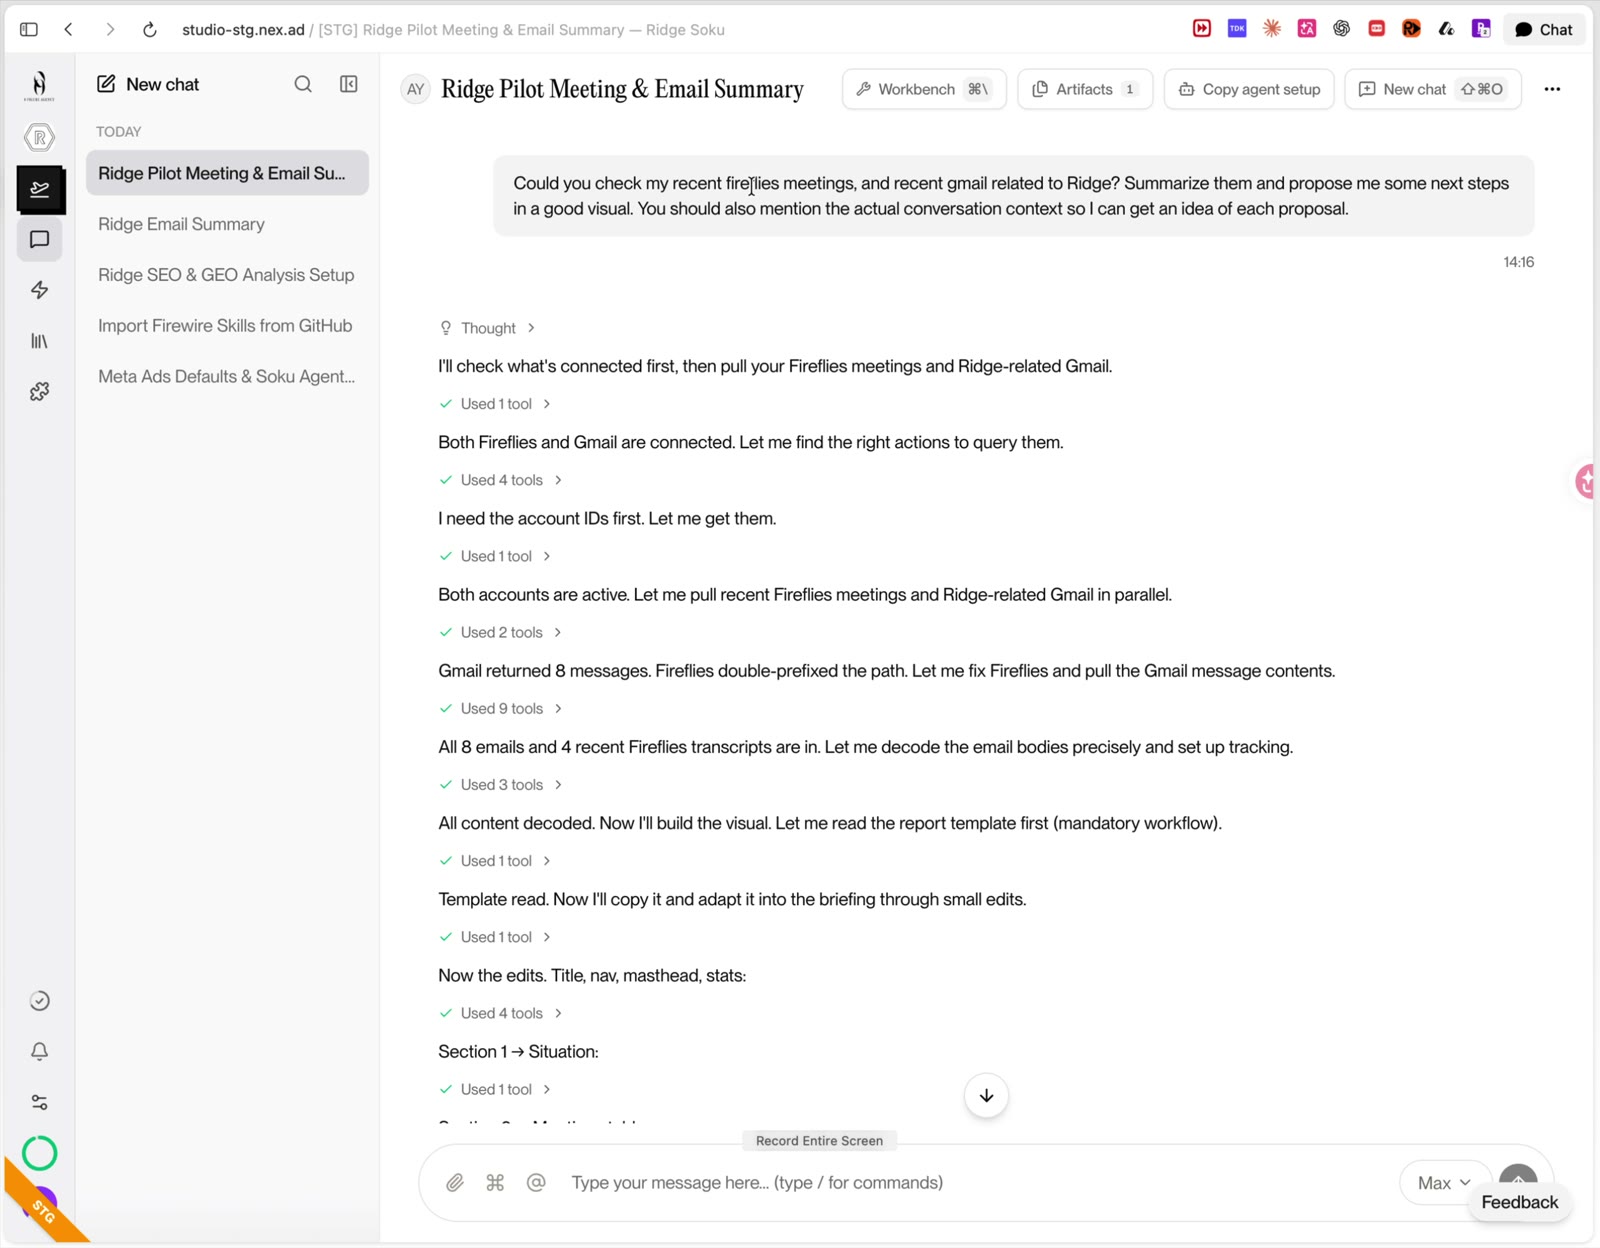Click Copy agent setup button
1600x1248 pixels.
[x=1249, y=89]
